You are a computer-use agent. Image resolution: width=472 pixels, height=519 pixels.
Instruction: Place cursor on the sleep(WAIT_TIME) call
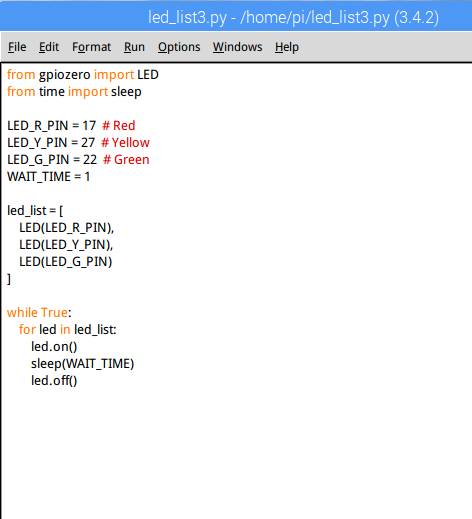pos(82,364)
